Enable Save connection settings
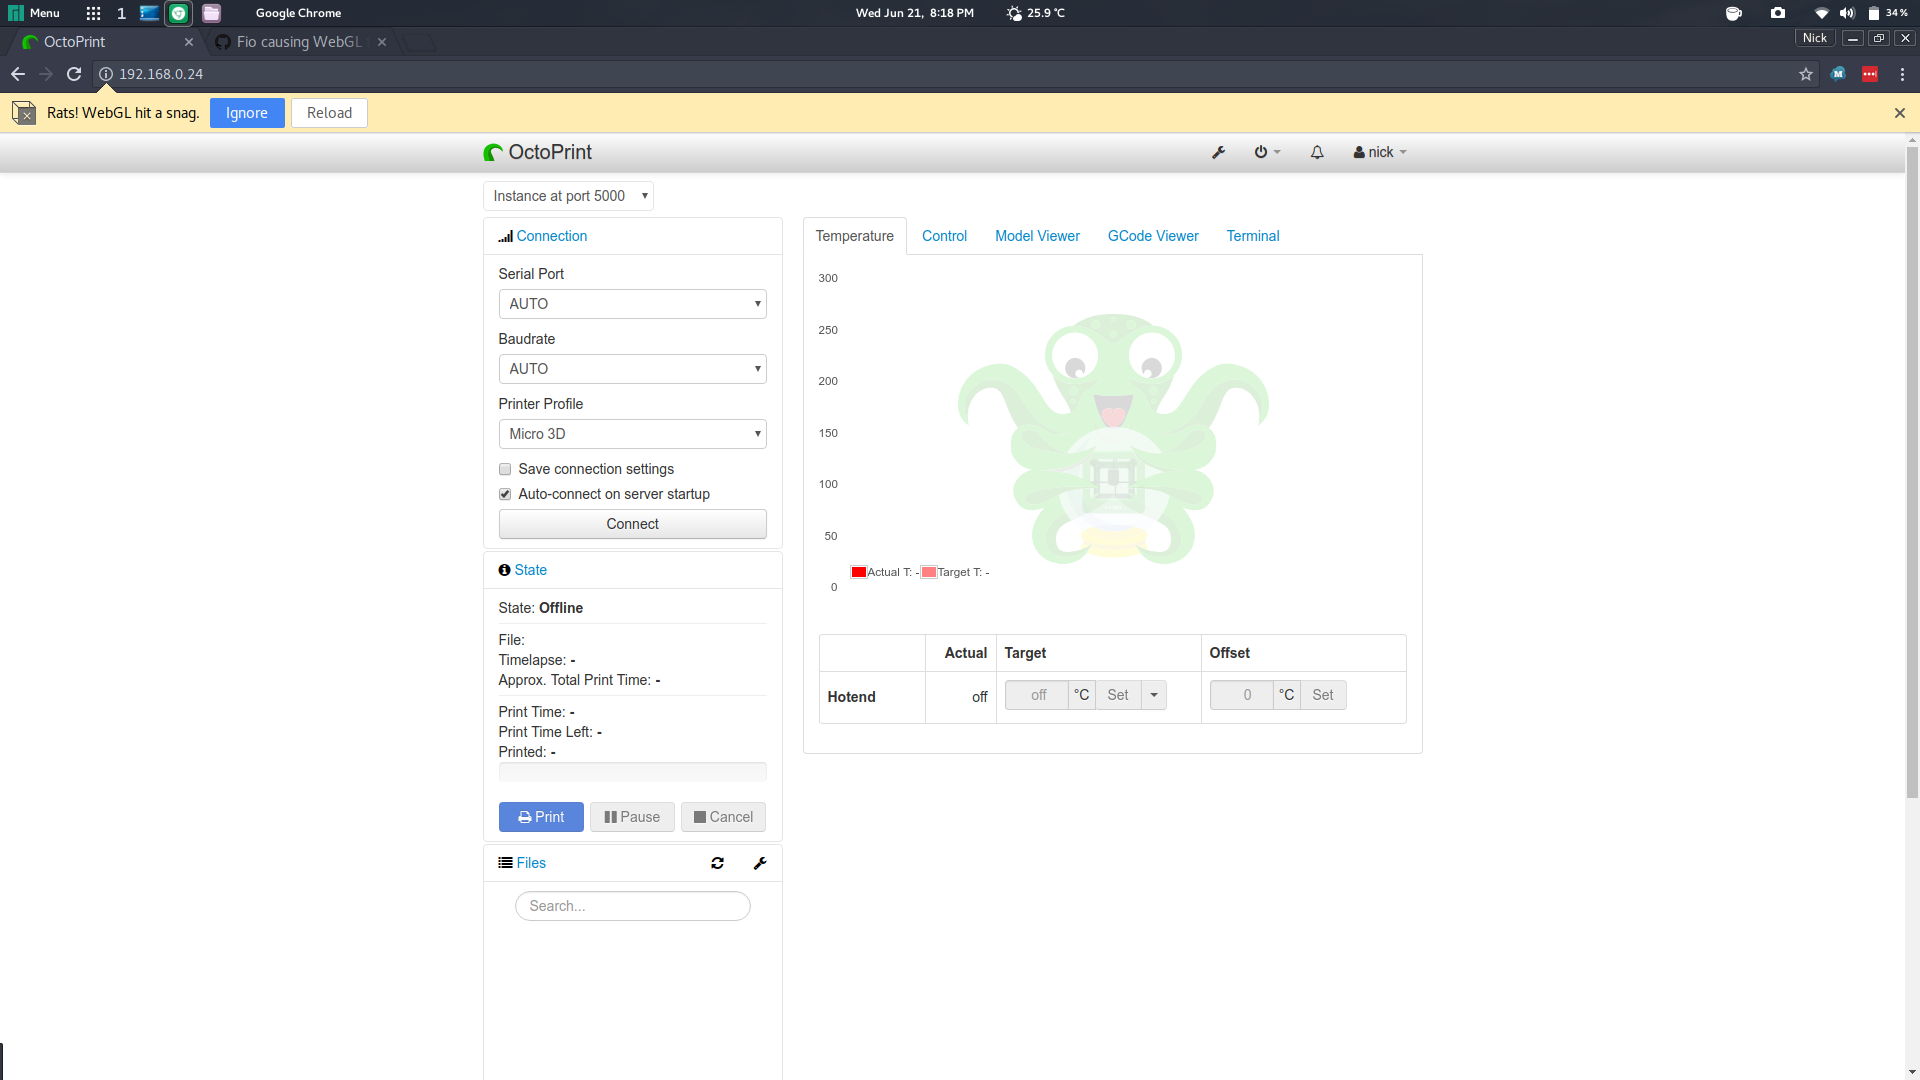The image size is (1920, 1080). click(505, 469)
